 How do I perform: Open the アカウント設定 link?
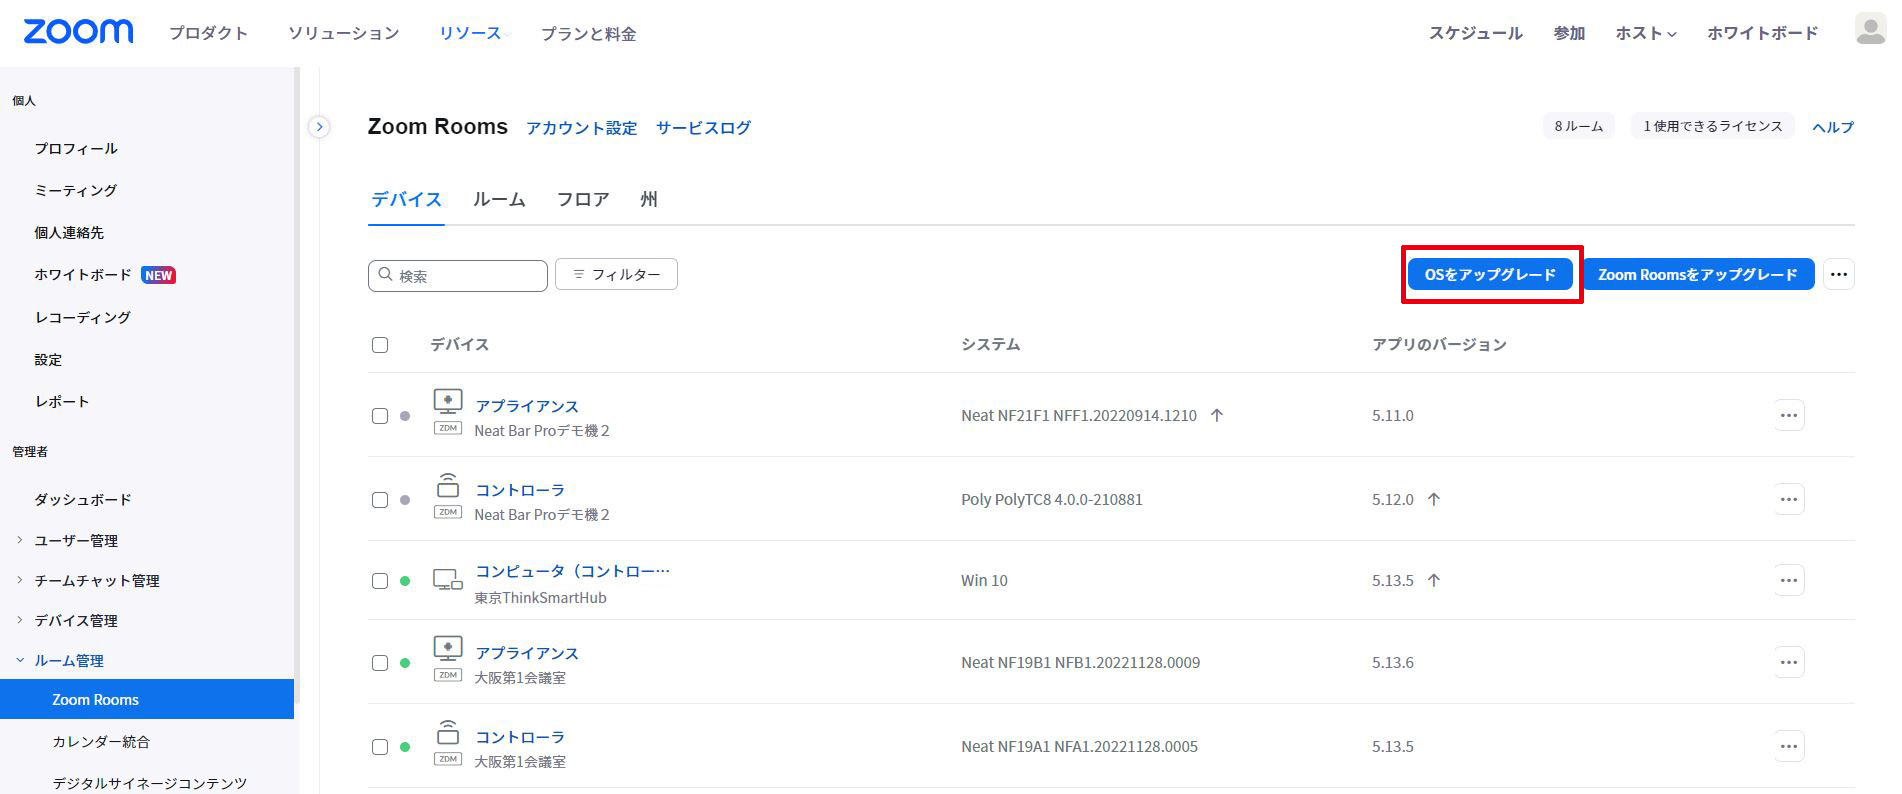[x=581, y=128]
